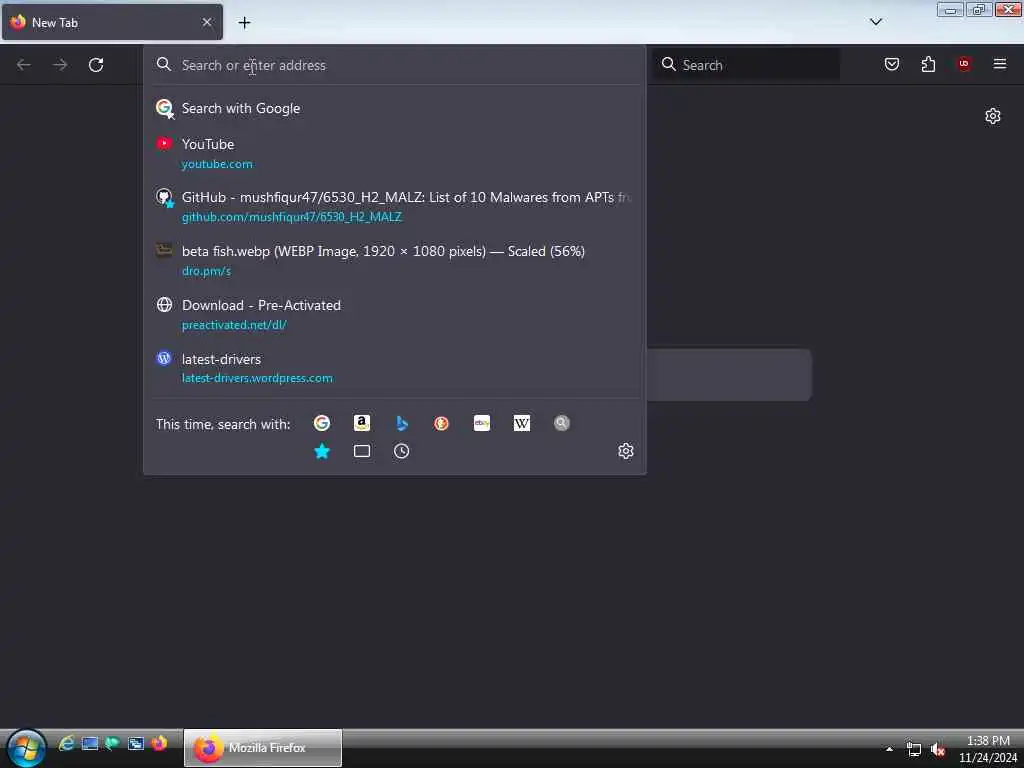Search this time with Google icon

tap(322, 423)
